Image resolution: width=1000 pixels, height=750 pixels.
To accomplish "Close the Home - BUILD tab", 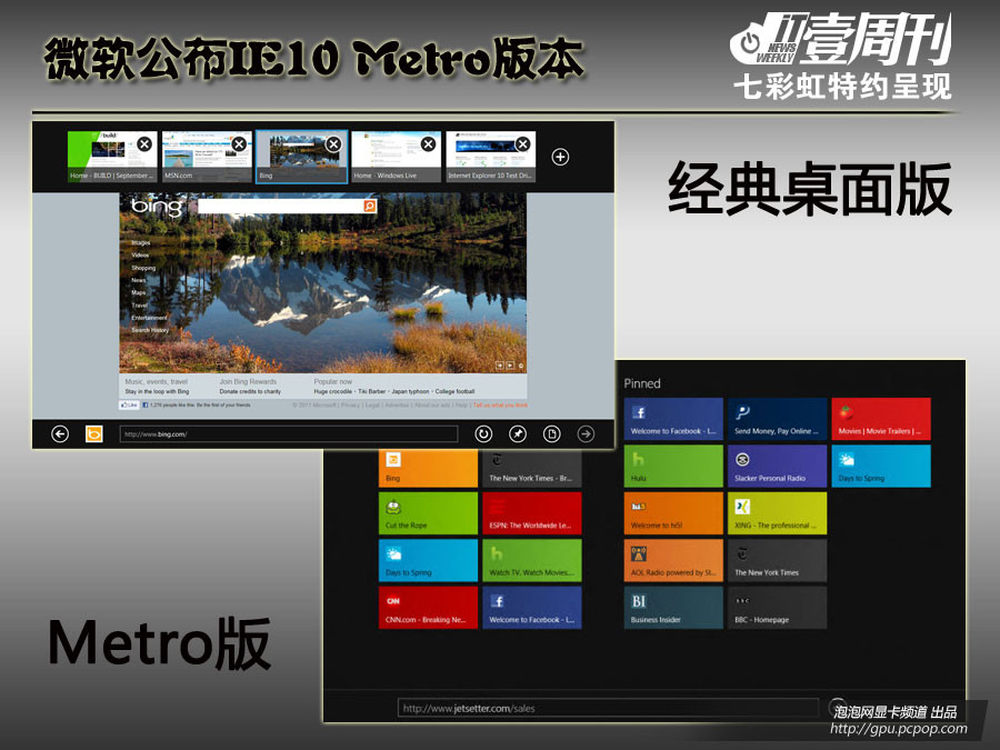I will pyautogui.click(x=145, y=144).
